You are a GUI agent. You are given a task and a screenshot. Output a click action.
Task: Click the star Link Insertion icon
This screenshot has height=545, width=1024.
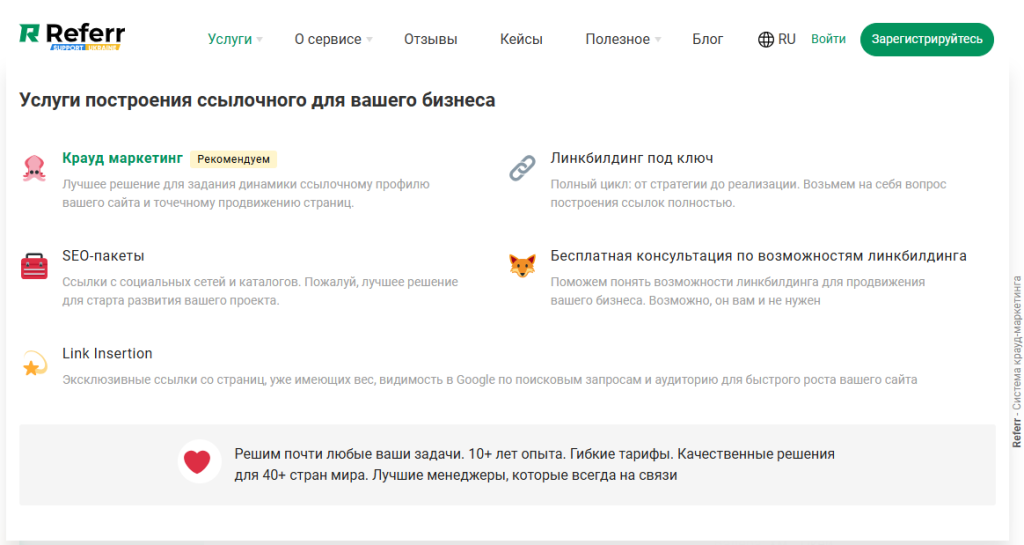34,365
